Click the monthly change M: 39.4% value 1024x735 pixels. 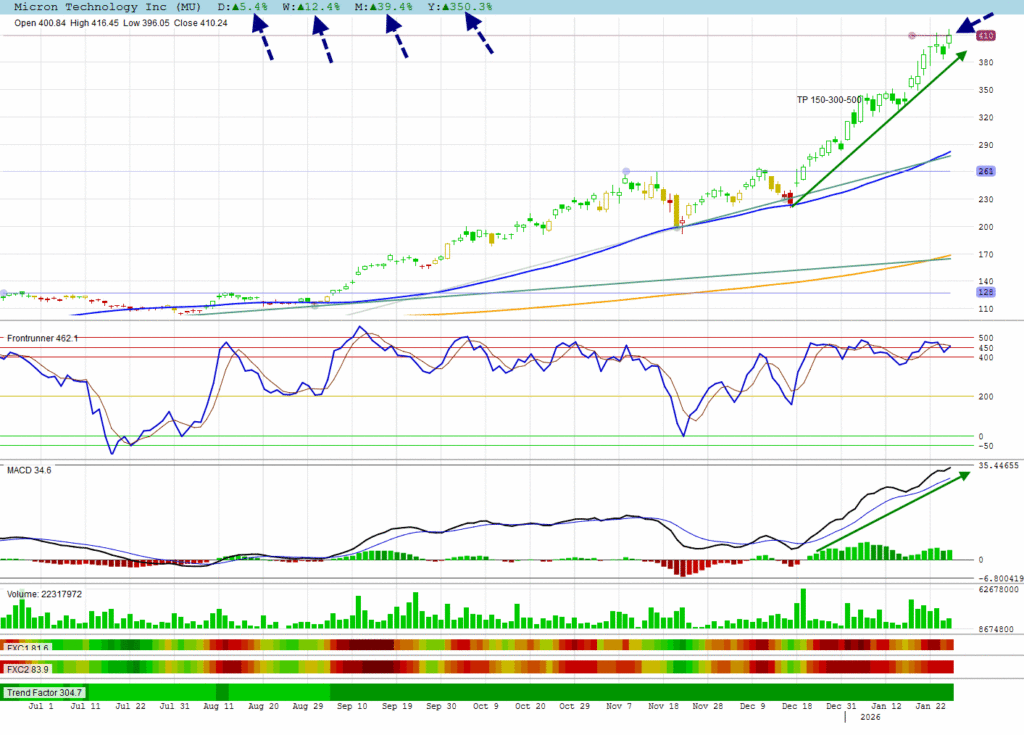[x=384, y=7]
